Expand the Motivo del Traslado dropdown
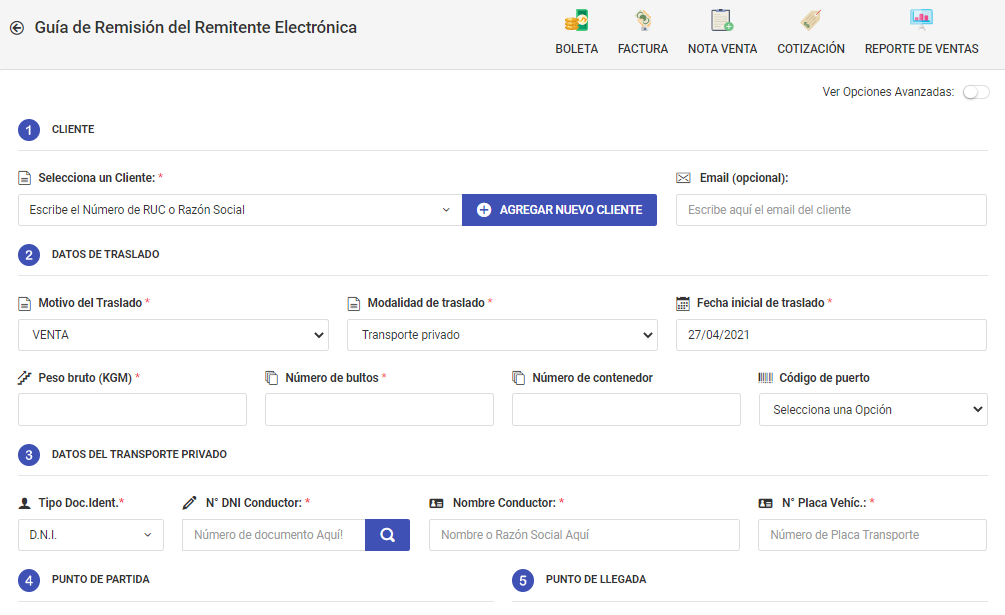This screenshot has width=1005, height=615. point(173,335)
